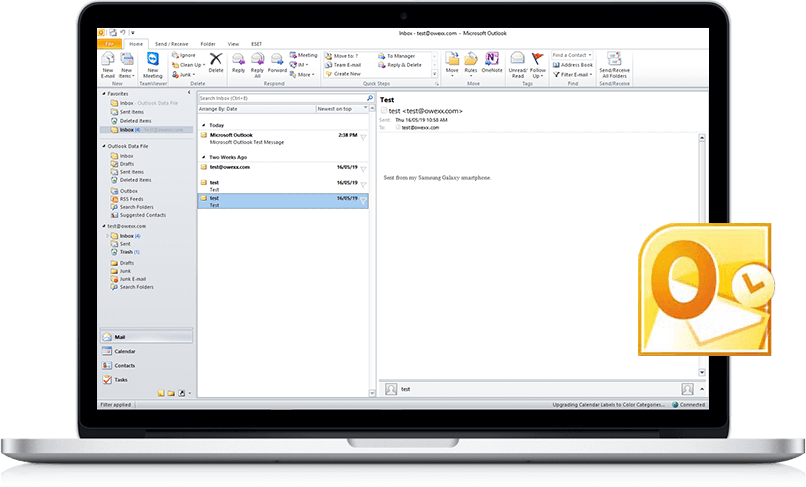The height and width of the screenshot is (487, 806).
Task: Click the Send/Receive icon in the quick access toolbar
Action: coord(113,32)
